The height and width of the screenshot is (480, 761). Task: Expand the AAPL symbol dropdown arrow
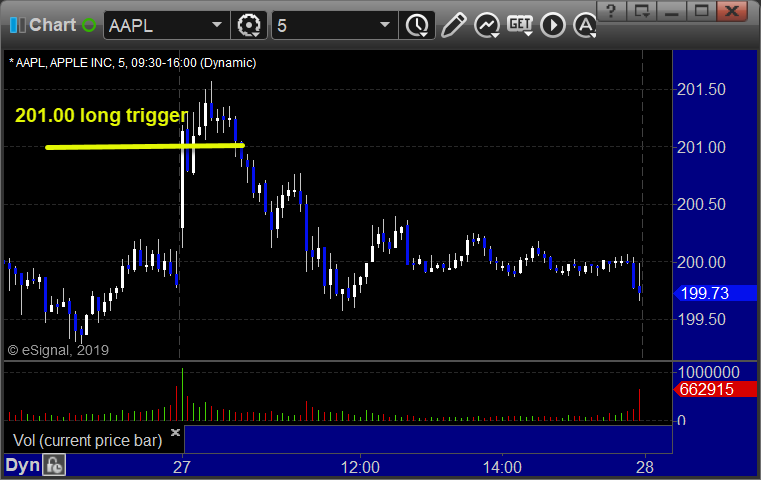point(217,25)
